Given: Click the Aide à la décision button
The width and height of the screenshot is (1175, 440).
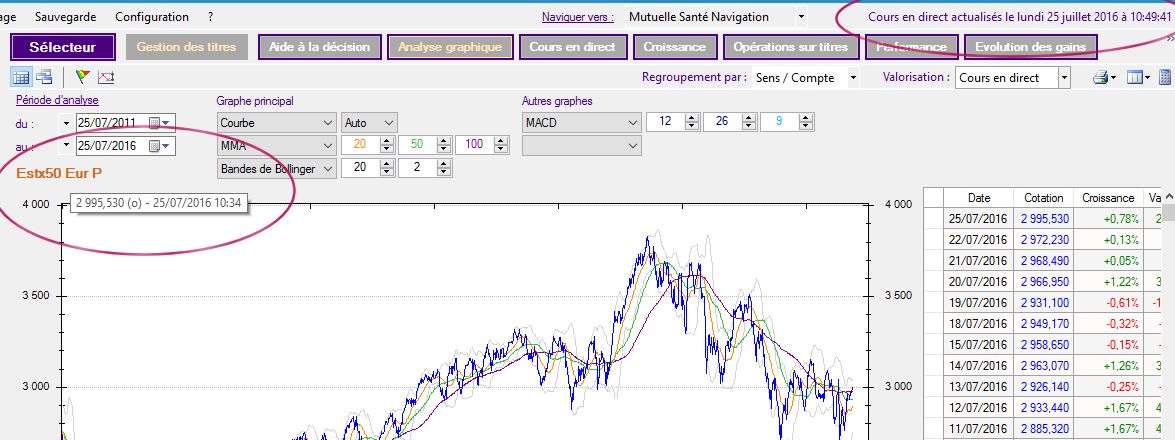Looking at the screenshot, I should coord(320,47).
